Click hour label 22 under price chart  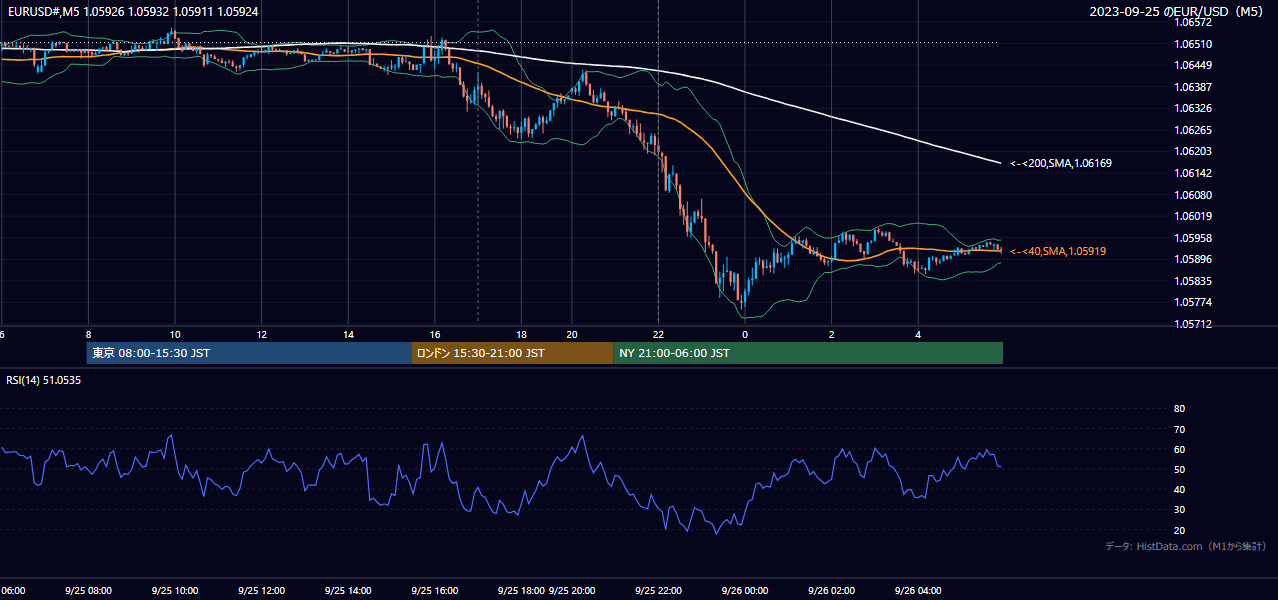pyautogui.click(x=658, y=334)
